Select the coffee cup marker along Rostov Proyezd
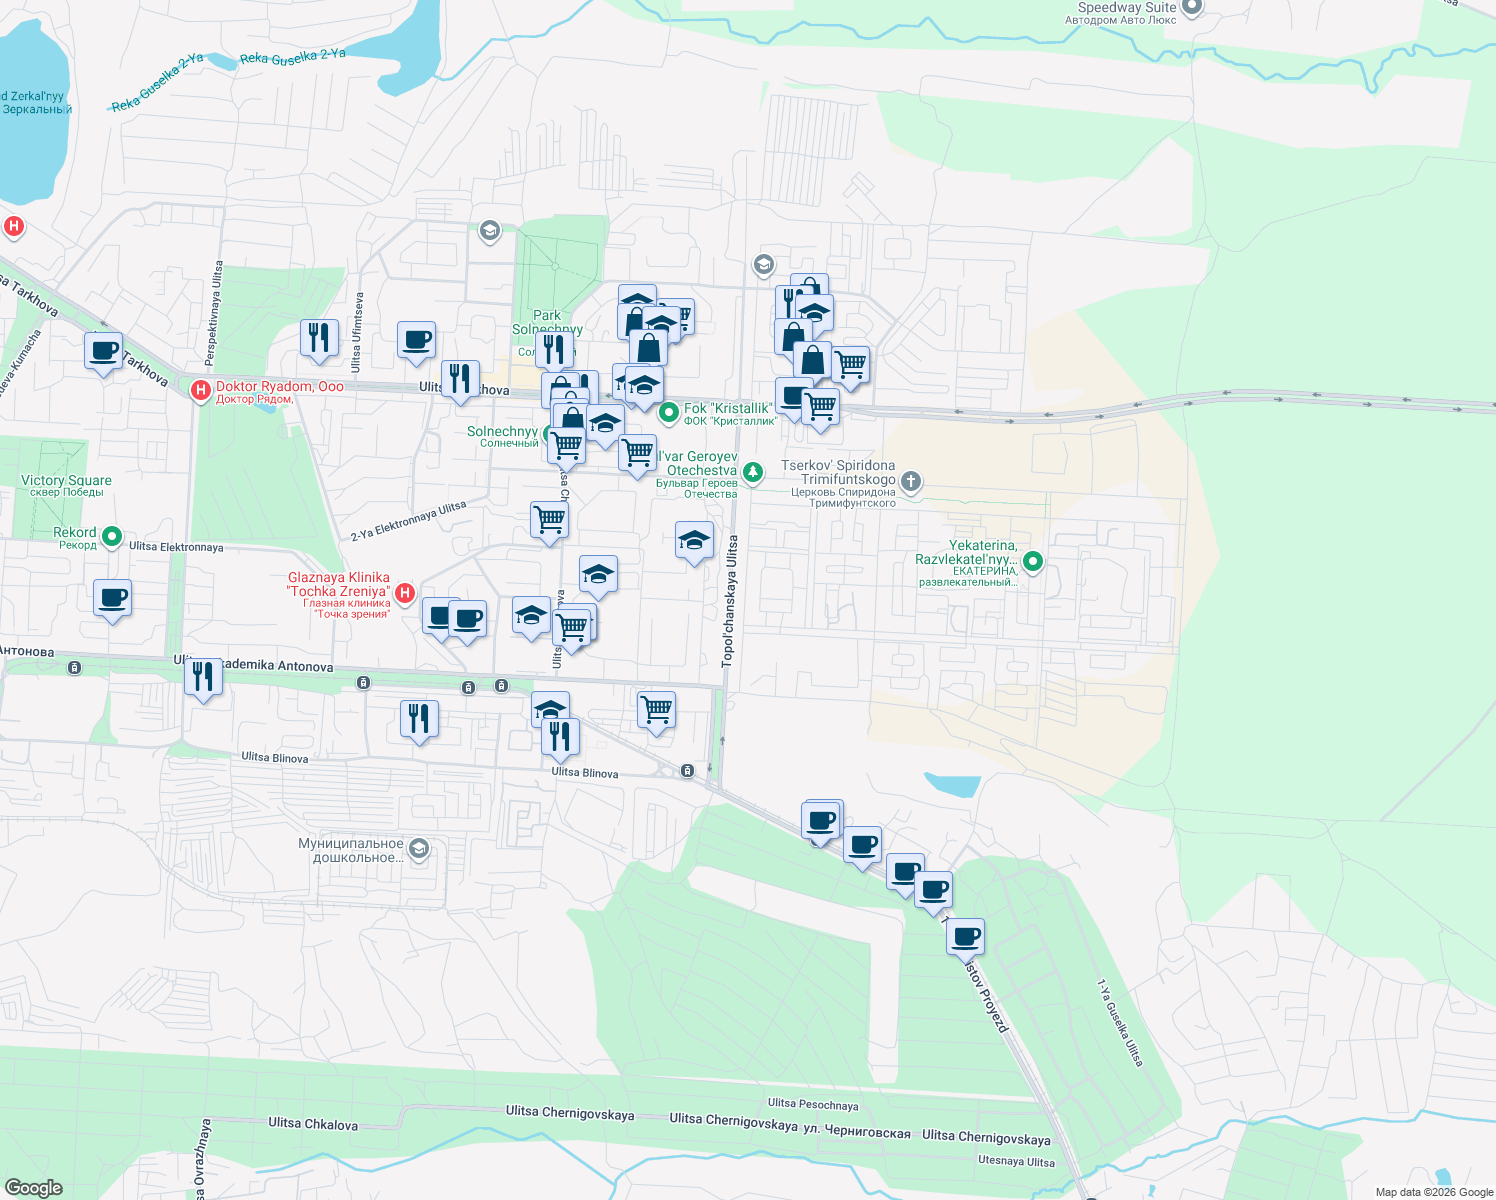1496x1200 pixels. [x=966, y=936]
